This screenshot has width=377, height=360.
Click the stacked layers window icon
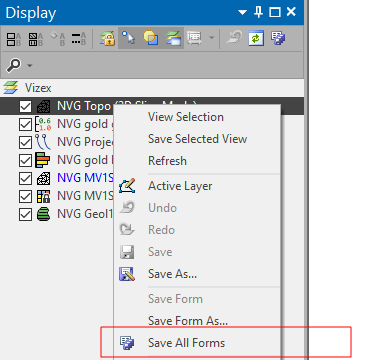[x=173, y=38]
